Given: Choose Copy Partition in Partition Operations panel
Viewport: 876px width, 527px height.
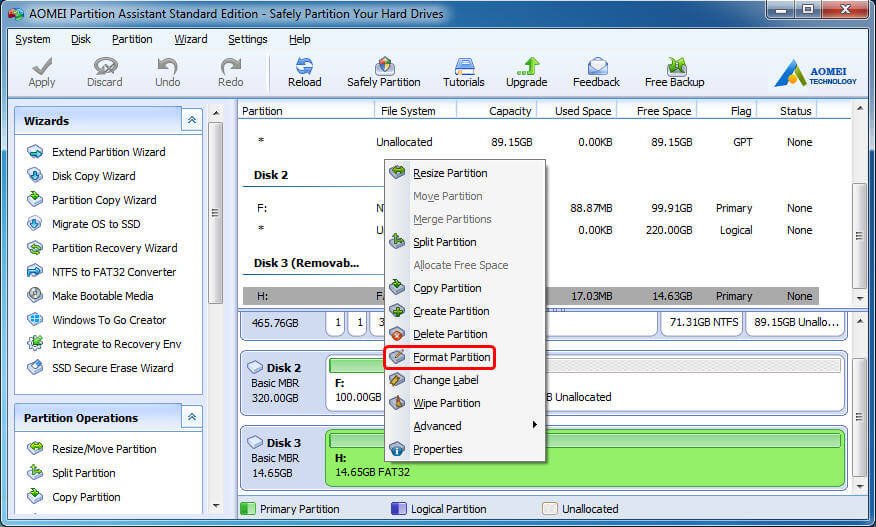Looking at the screenshot, I should 74,497.
